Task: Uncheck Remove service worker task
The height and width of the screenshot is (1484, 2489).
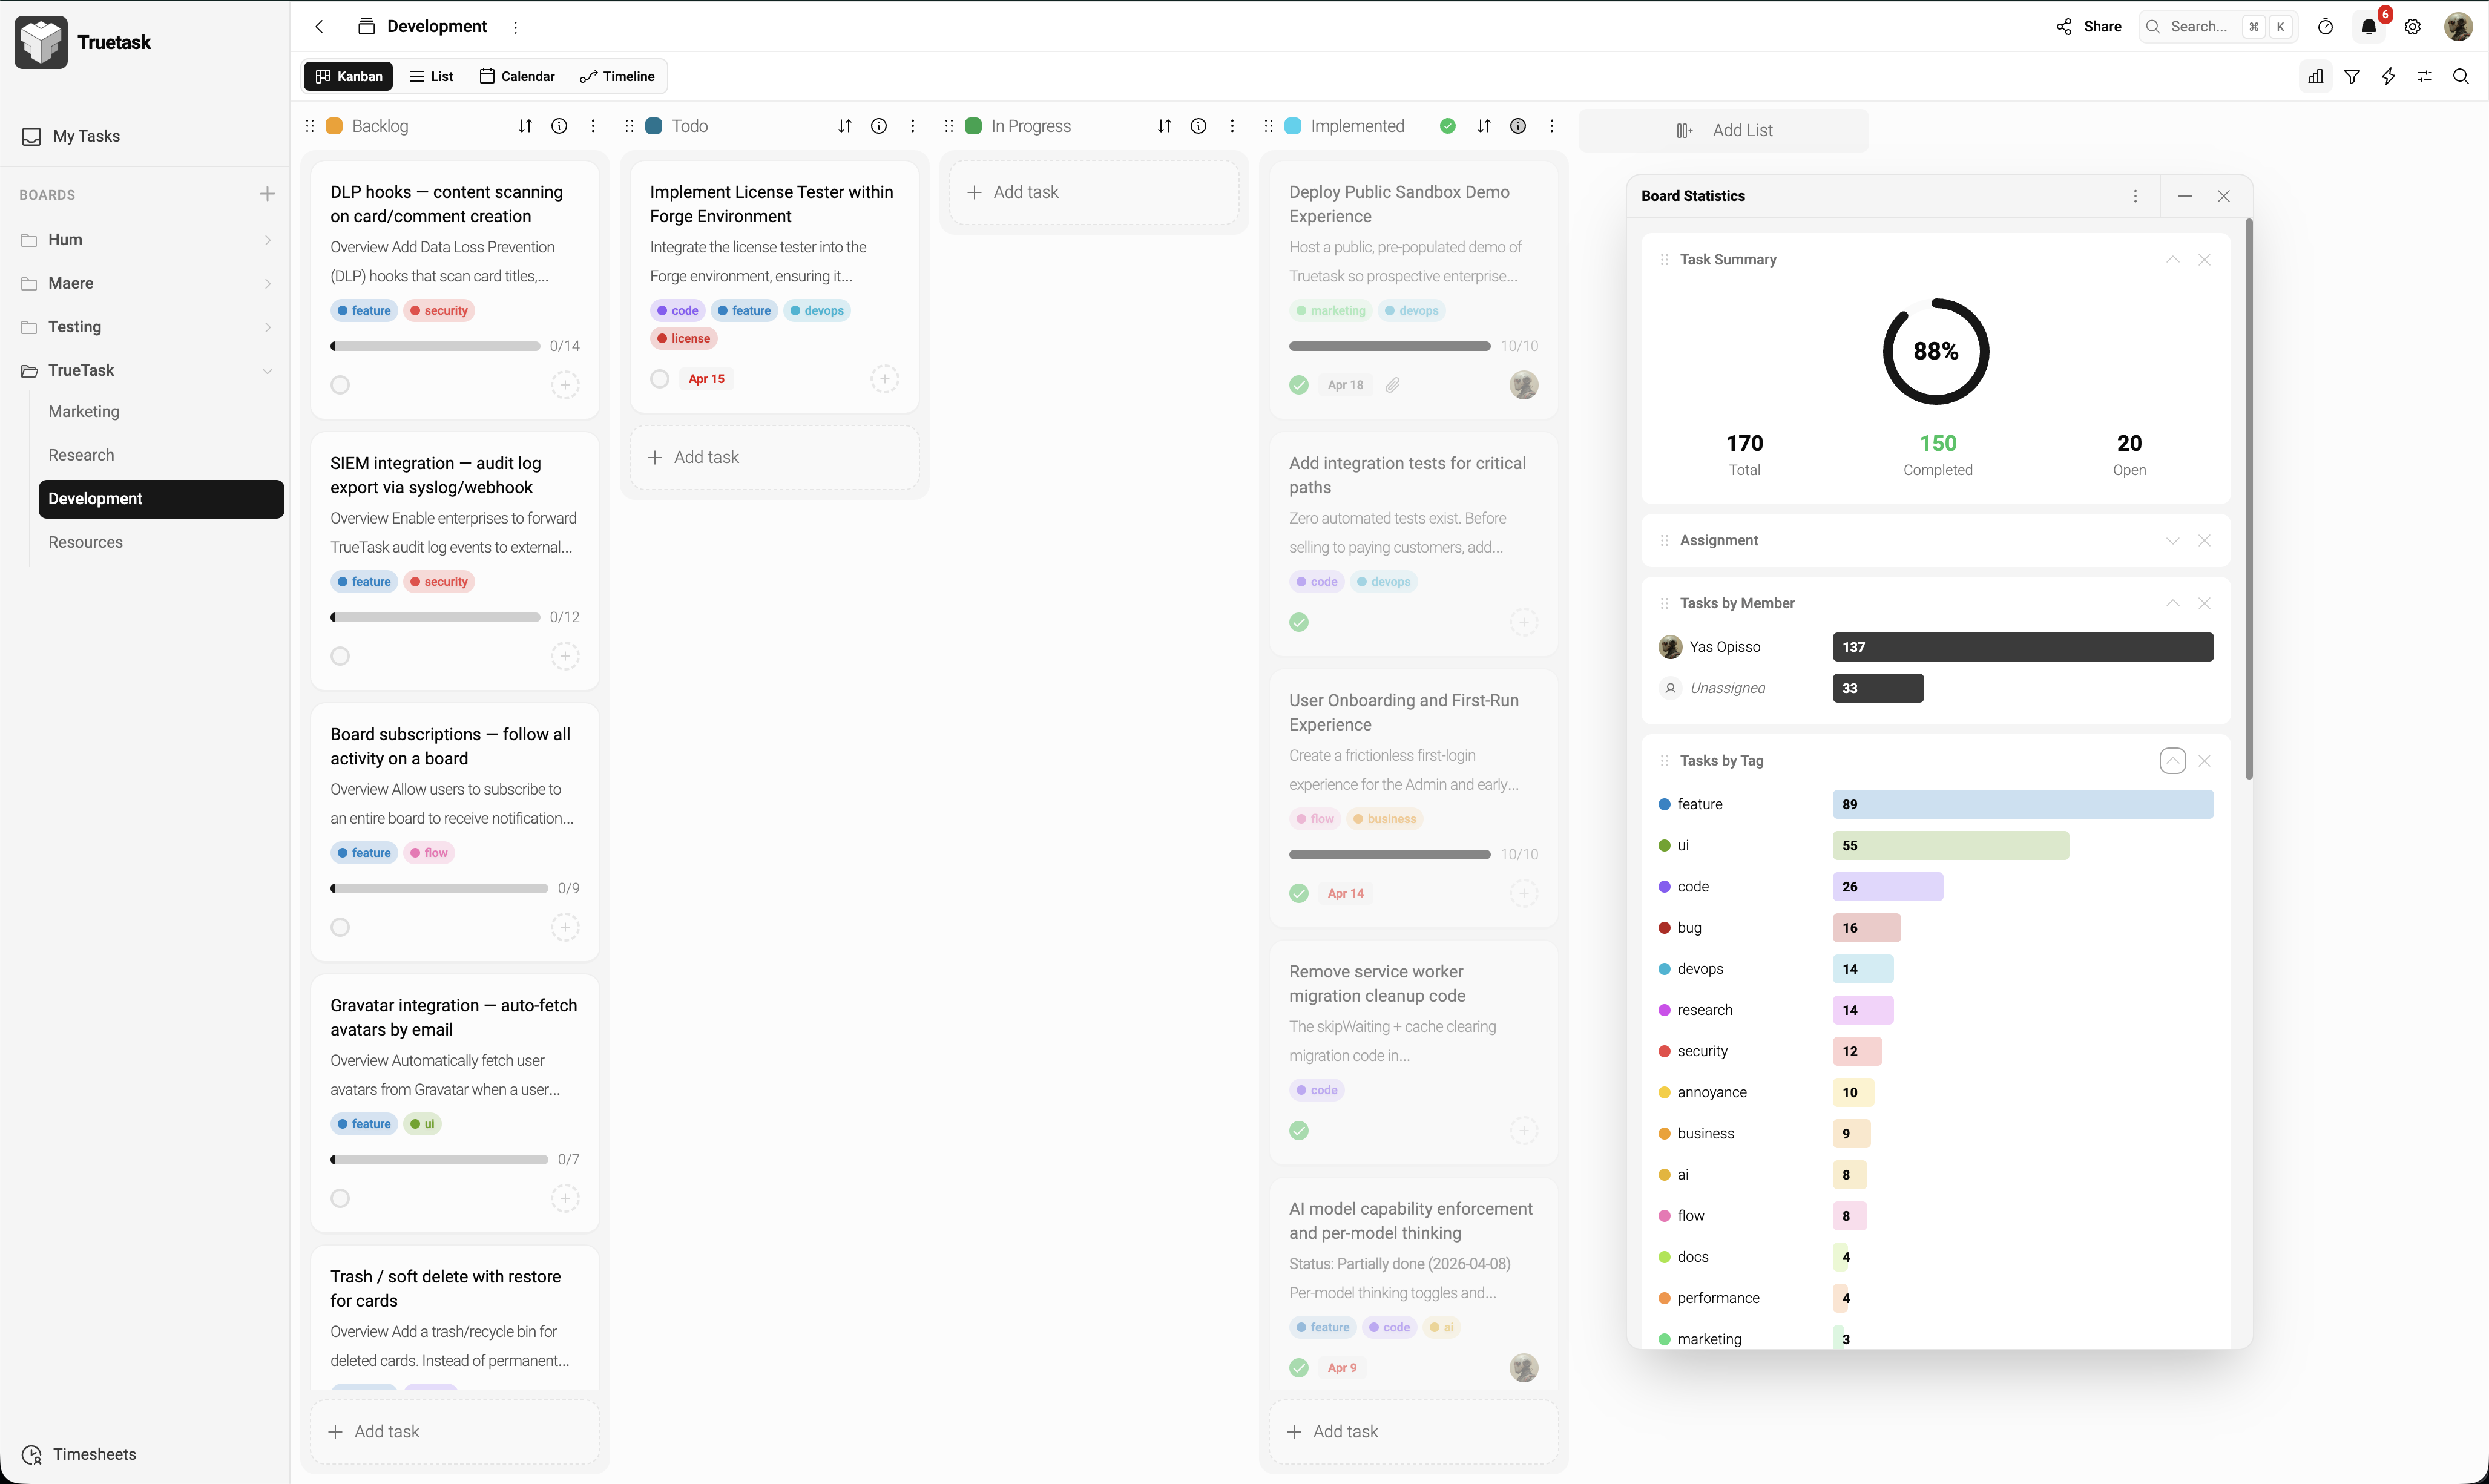Action: 1299,1131
